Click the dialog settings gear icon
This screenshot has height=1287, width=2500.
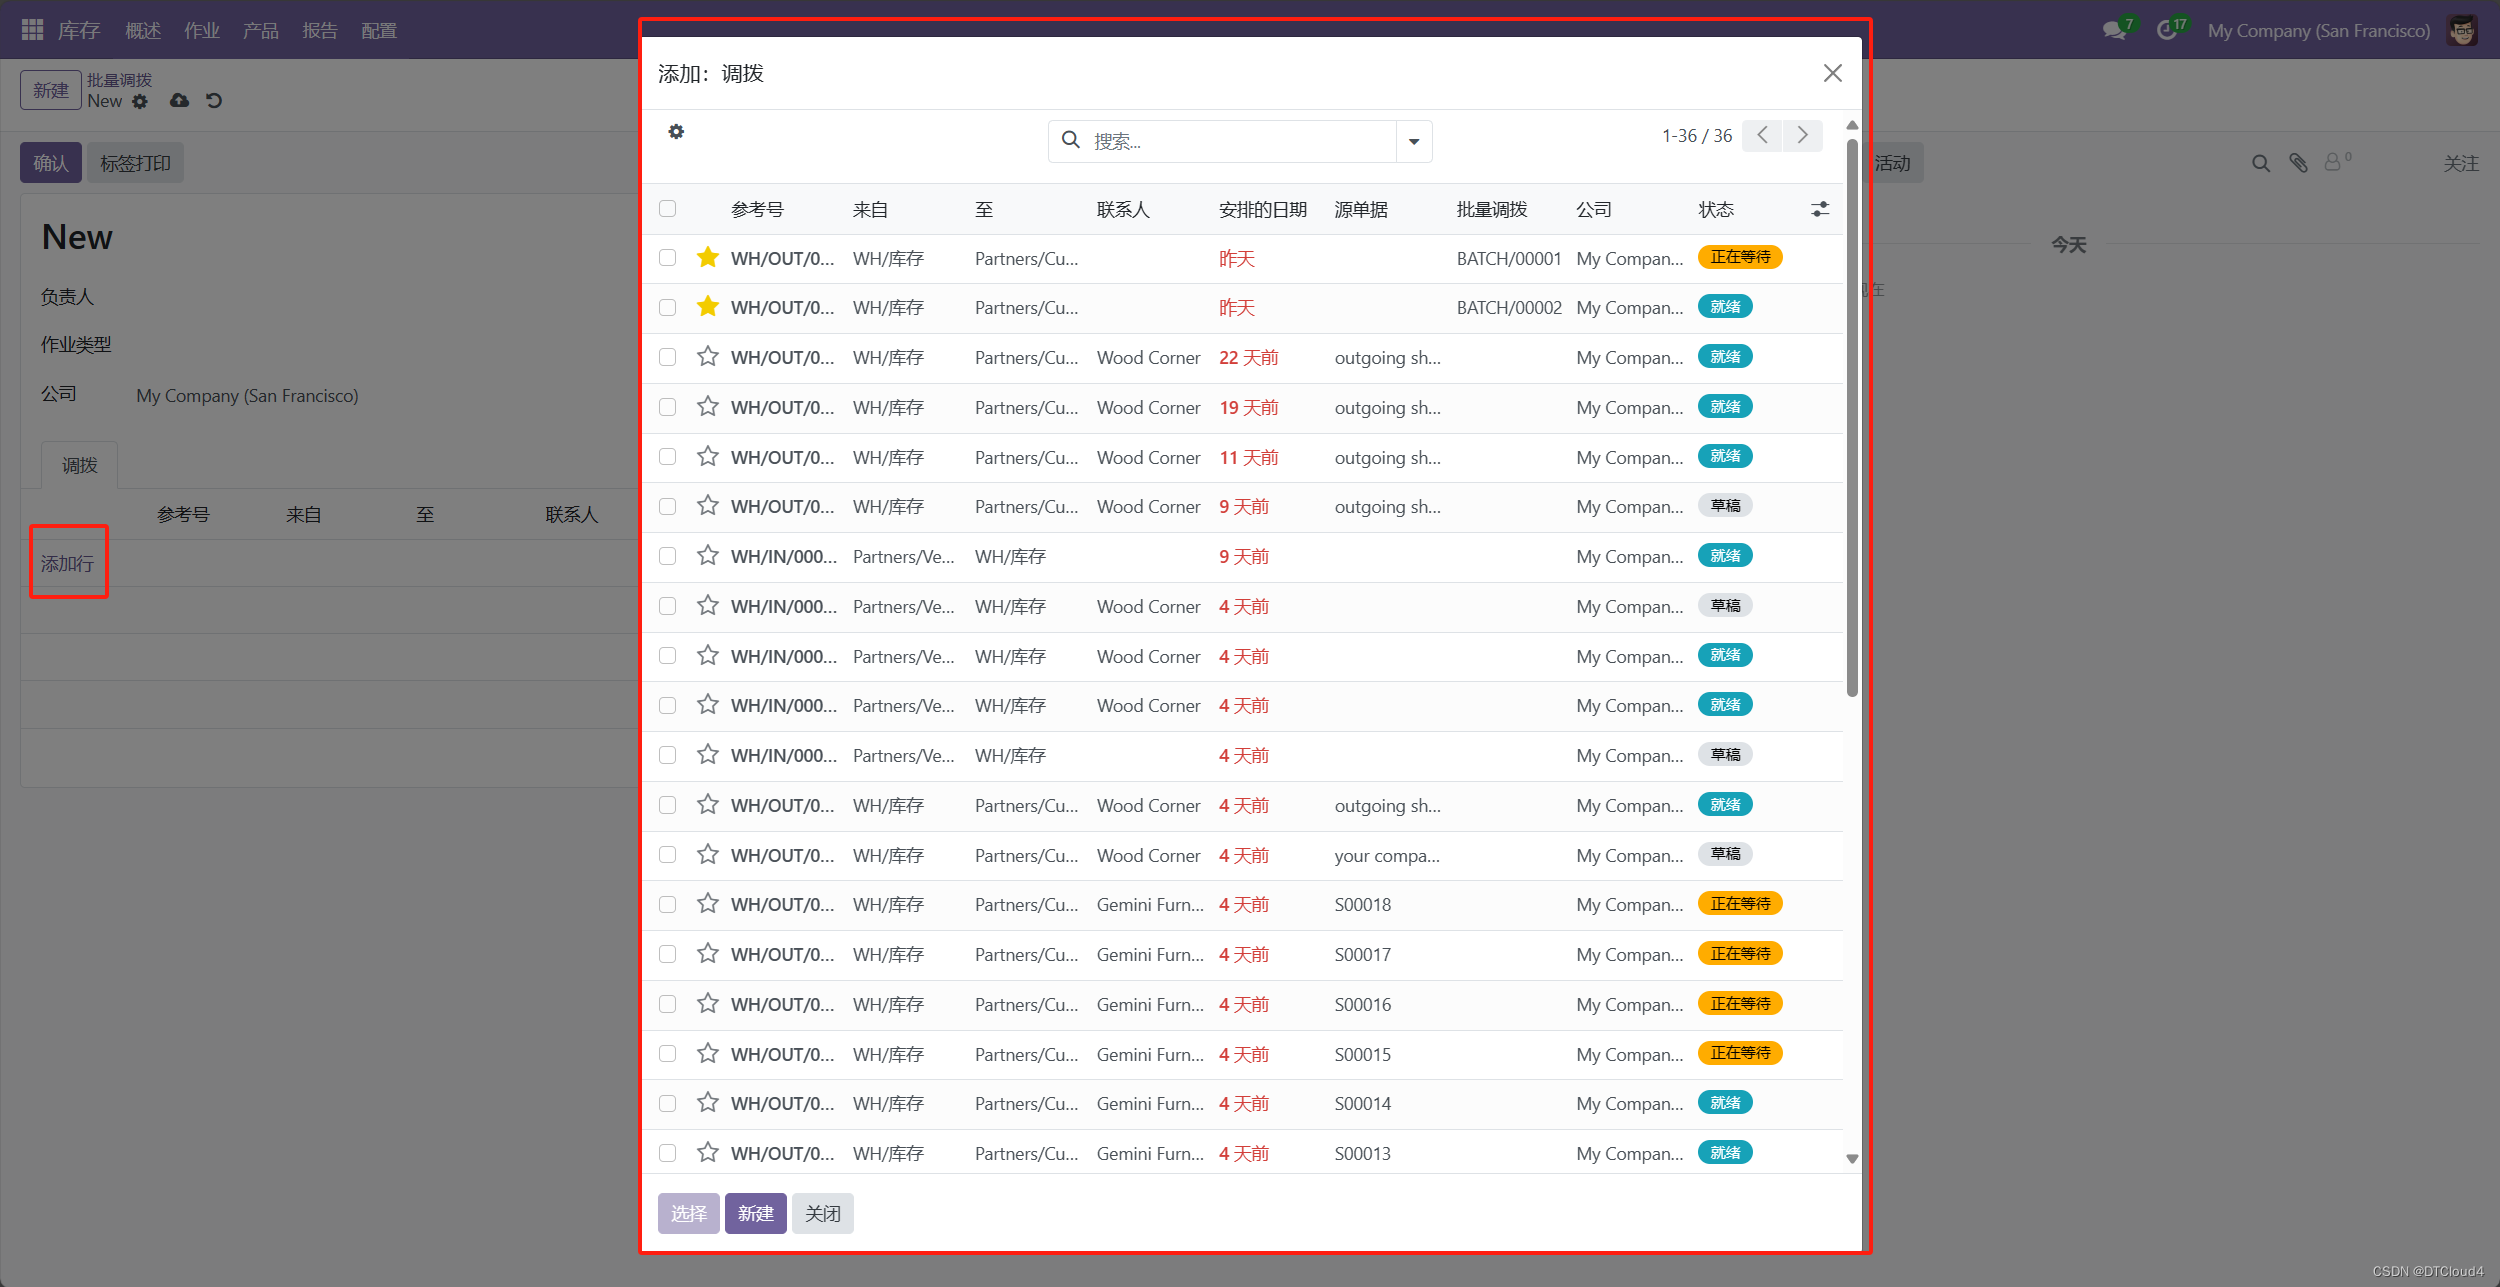click(676, 132)
